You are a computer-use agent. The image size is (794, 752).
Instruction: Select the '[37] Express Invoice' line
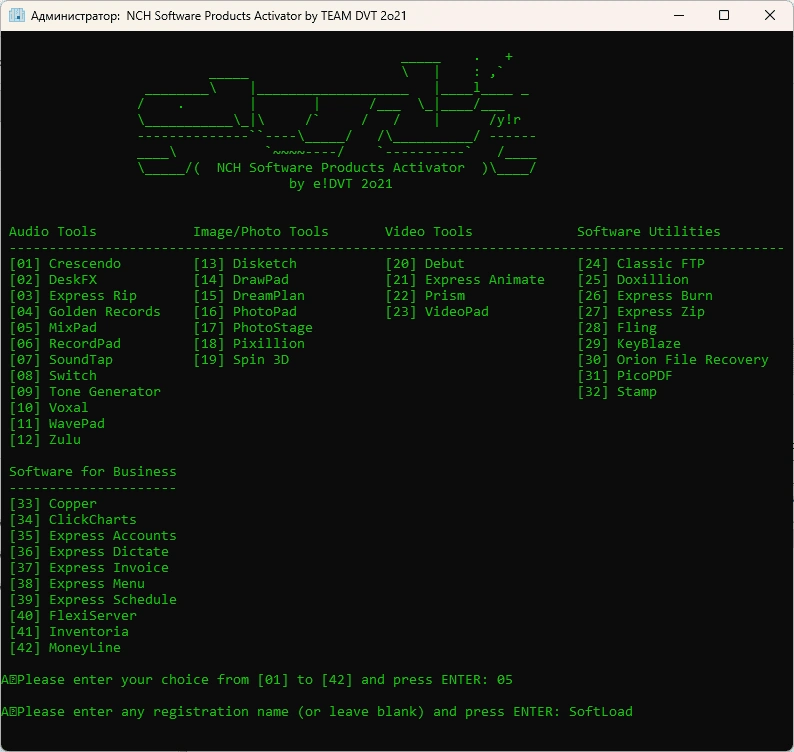pos(89,568)
